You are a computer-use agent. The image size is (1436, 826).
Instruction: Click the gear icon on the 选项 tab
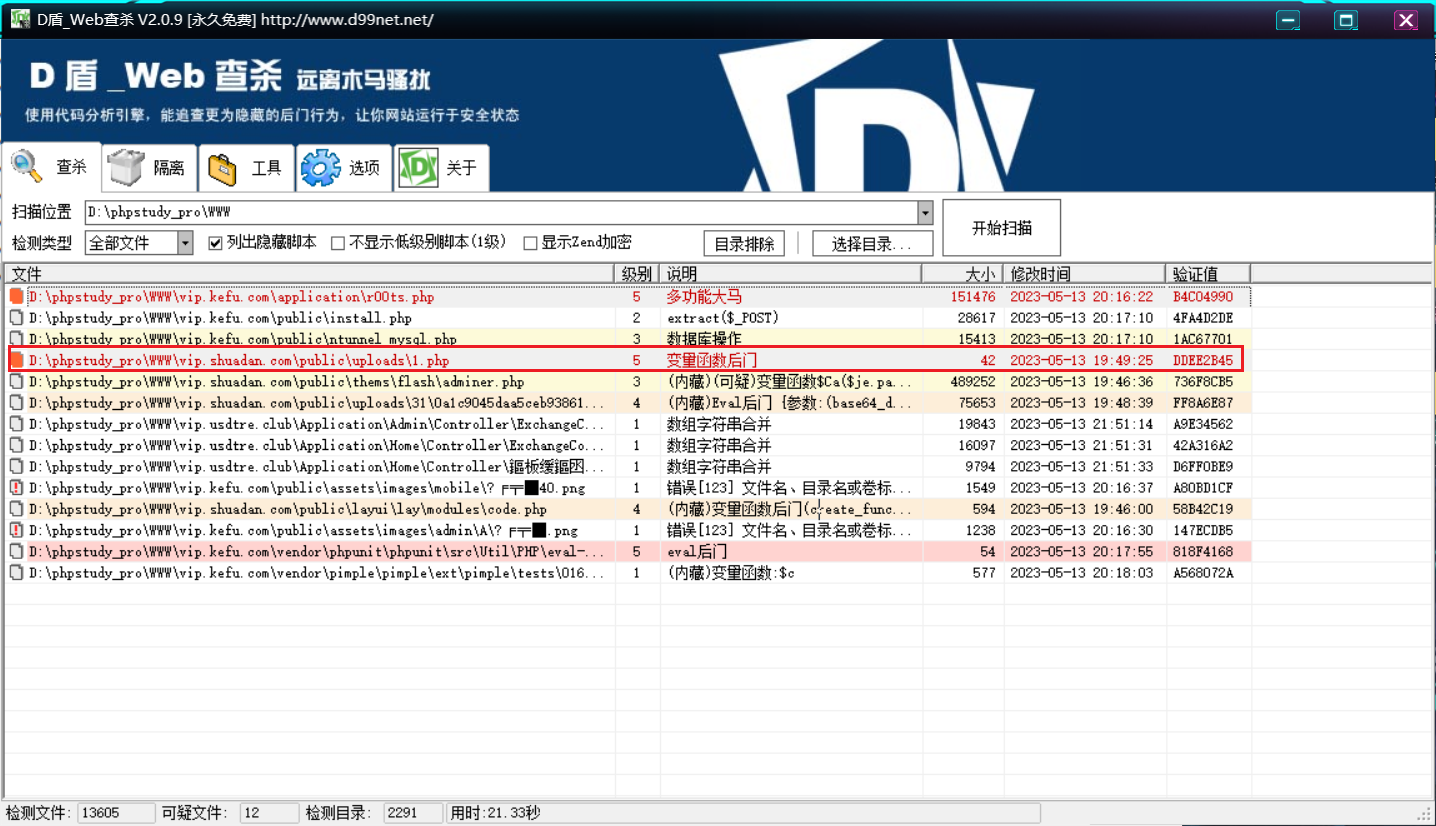point(321,168)
